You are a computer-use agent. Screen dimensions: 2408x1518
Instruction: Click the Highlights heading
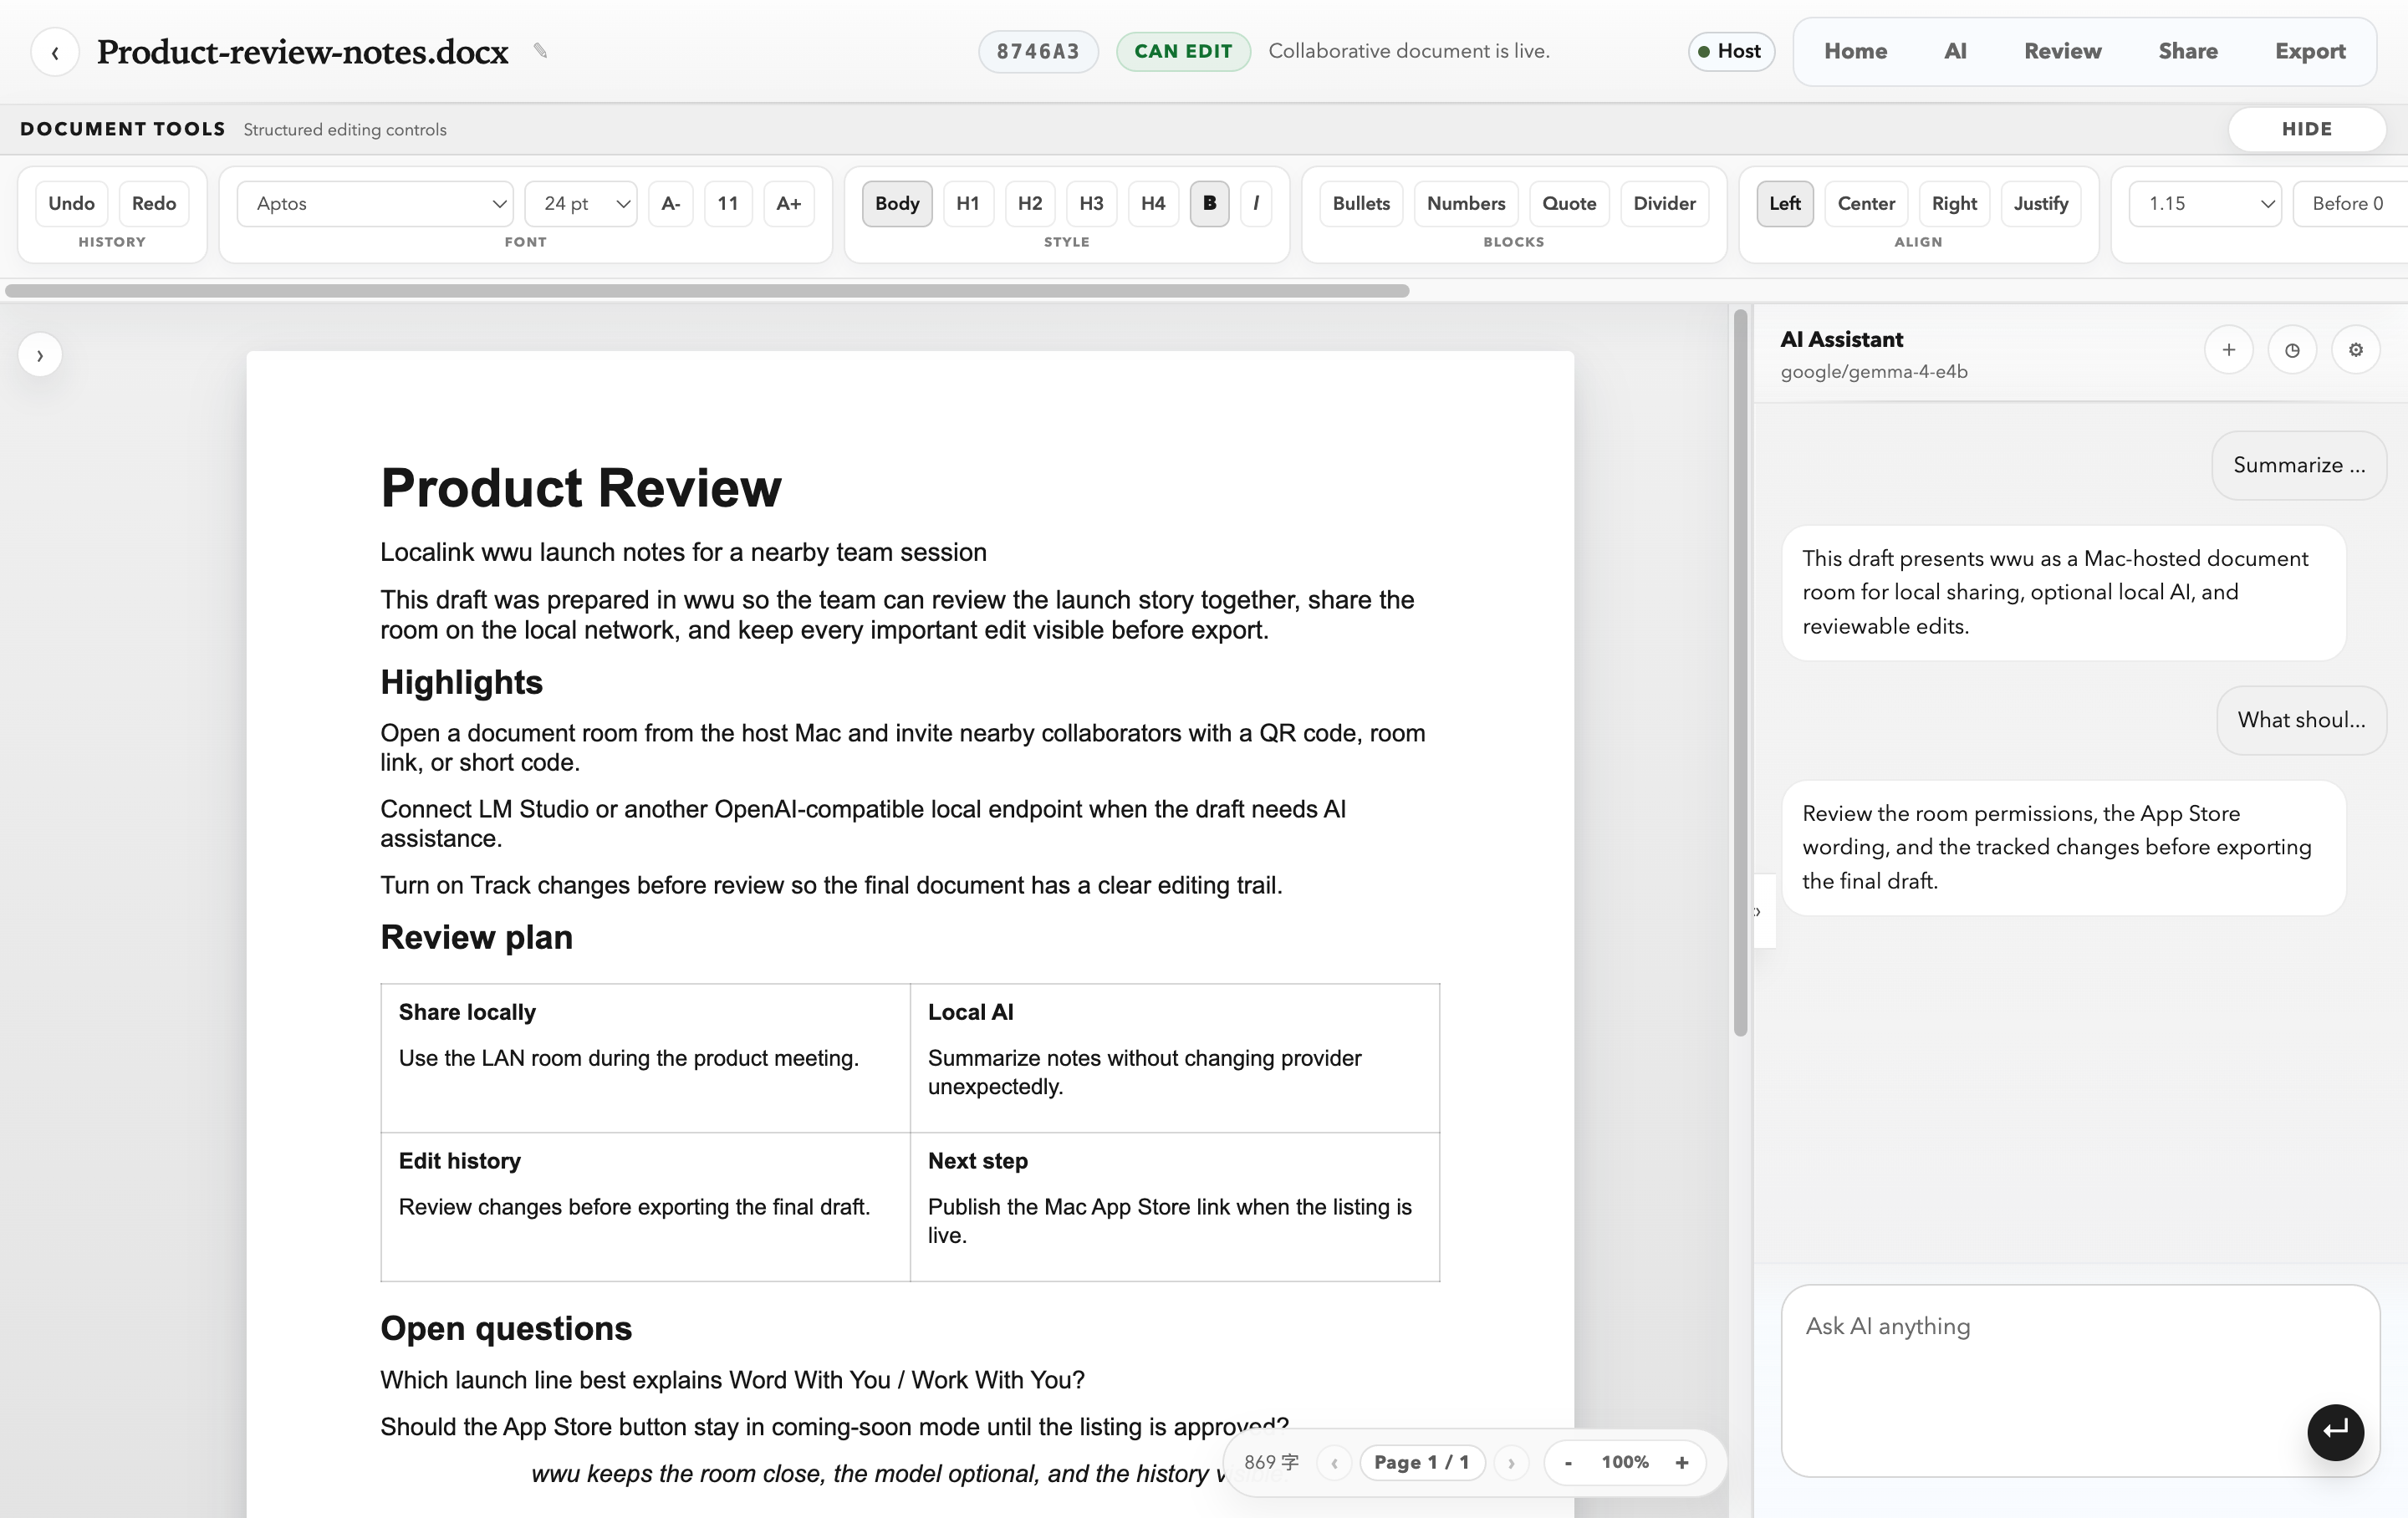pos(461,682)
